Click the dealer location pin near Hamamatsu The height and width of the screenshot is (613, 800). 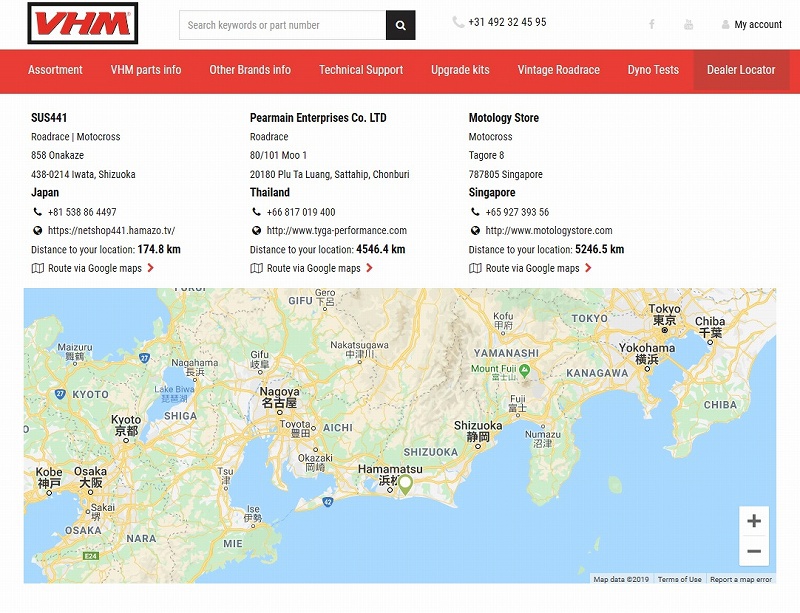(x=405, y=484)
